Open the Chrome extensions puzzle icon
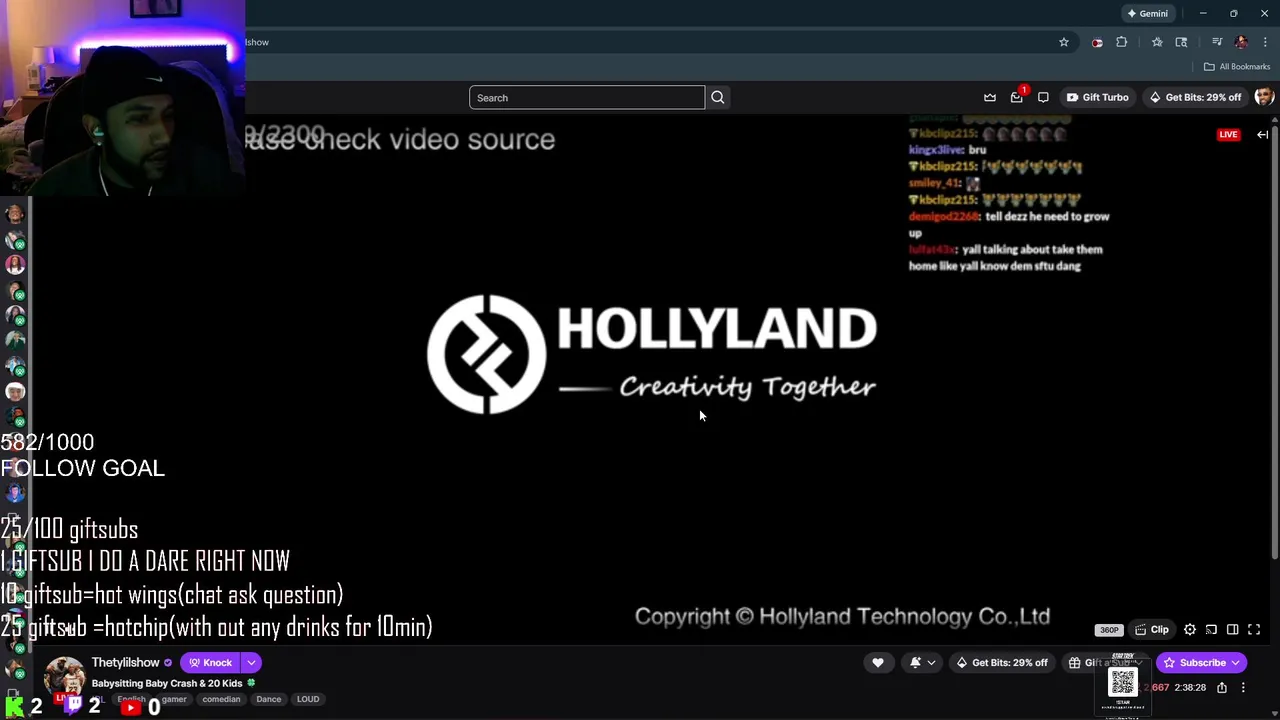Screen dimensions: 1280x720 coord(1121,42)
